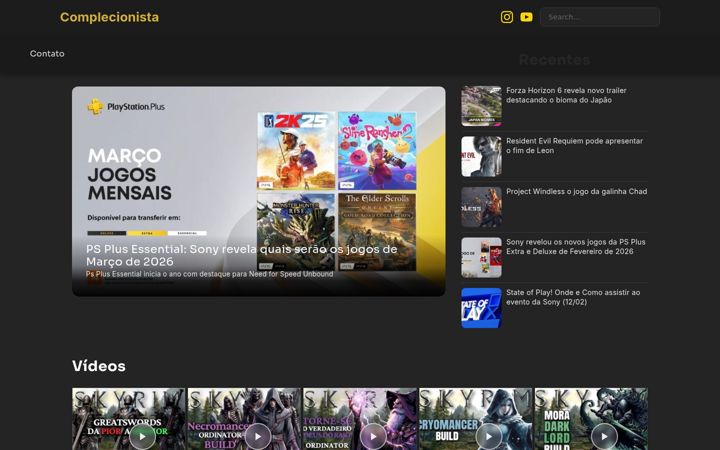Click the Forza Horizon 6 thumbnail
Image resolution: width=720 pixels, height=450 pixels.
(x=481, y=106)
